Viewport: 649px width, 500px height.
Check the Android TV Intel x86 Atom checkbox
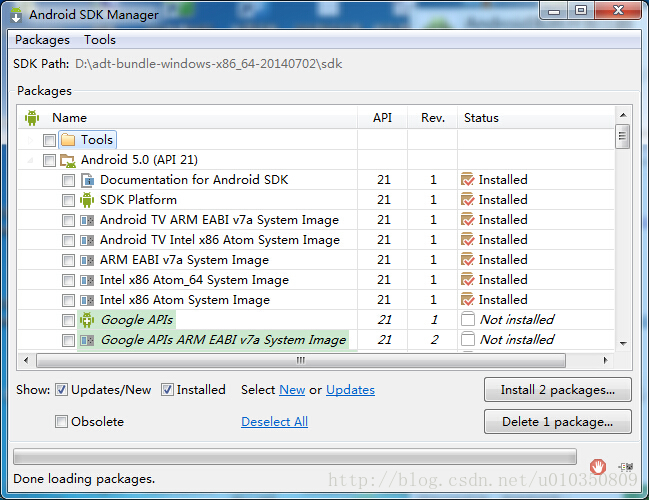tap(68, 240)
